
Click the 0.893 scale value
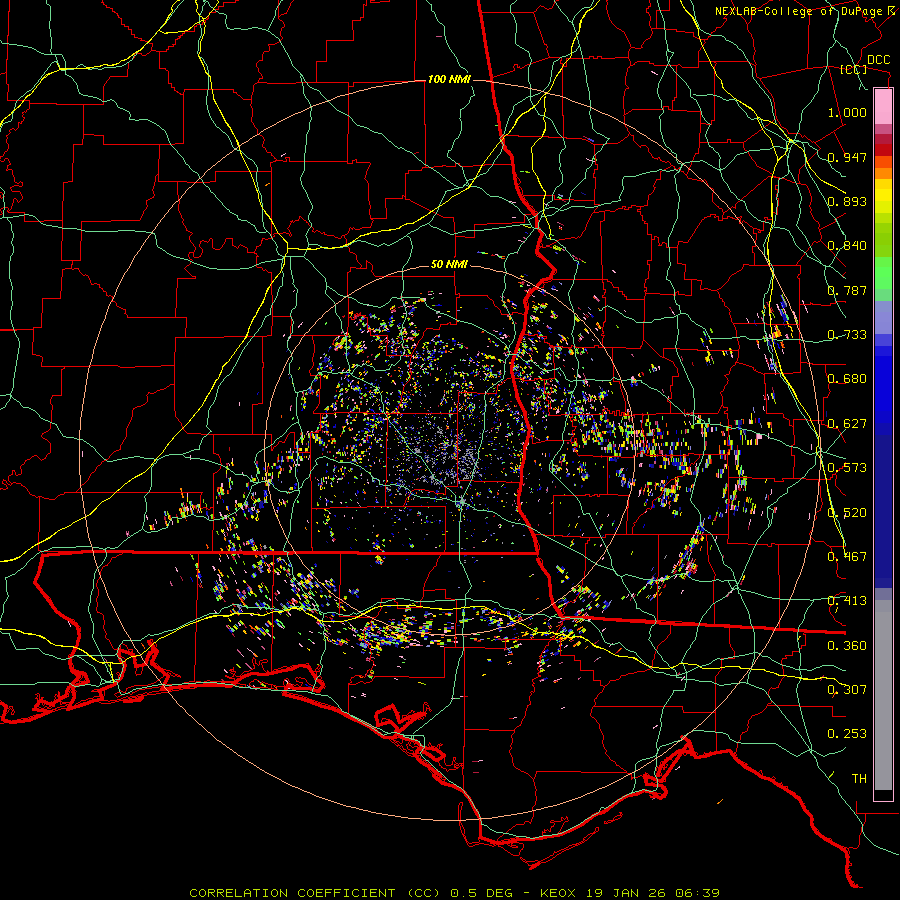[847, 201]
